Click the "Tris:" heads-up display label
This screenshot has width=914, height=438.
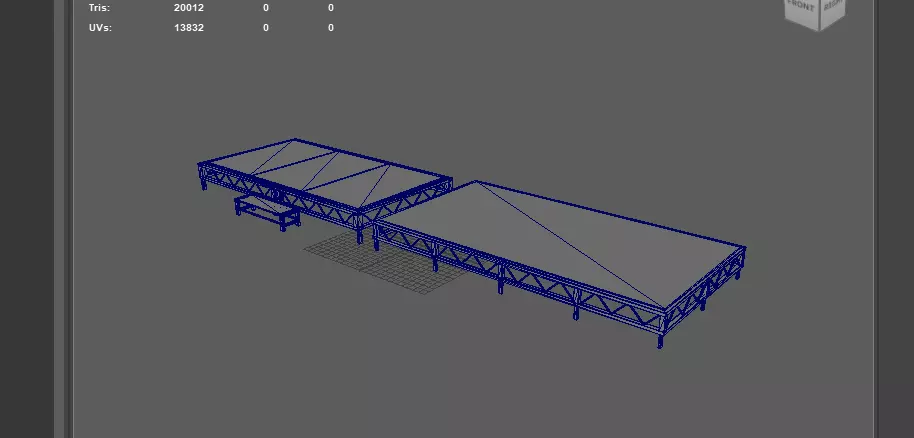[x=99, y=8]
